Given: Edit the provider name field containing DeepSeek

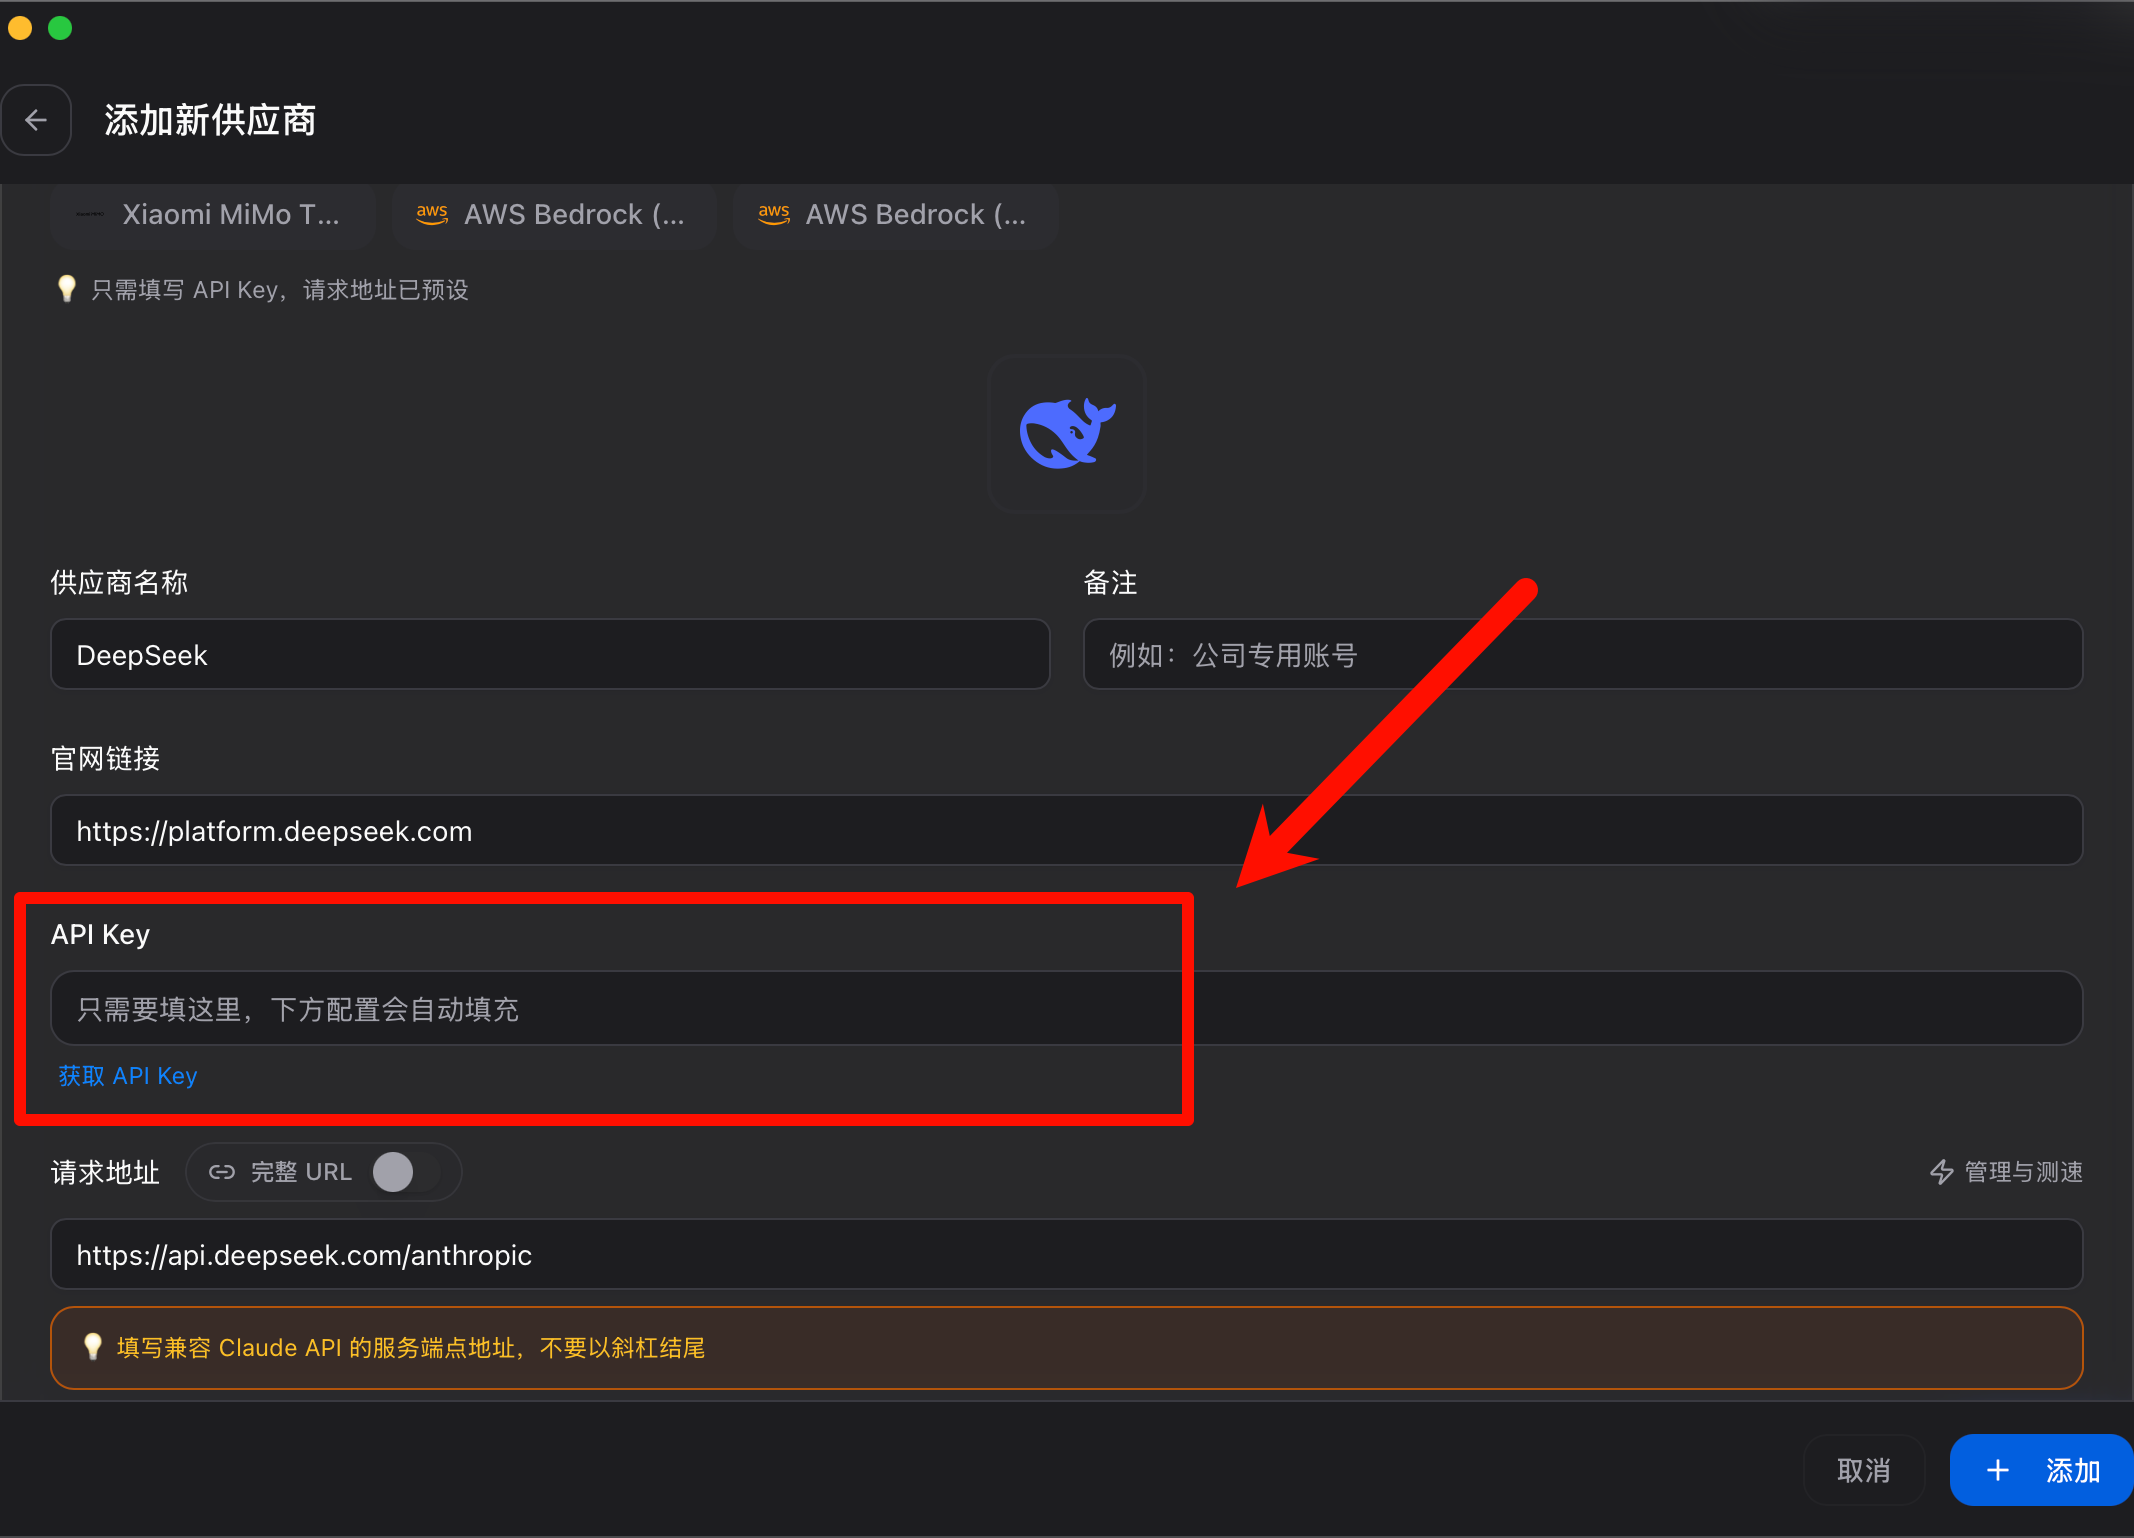Looking at the screenshot, I should pos(550,655).
